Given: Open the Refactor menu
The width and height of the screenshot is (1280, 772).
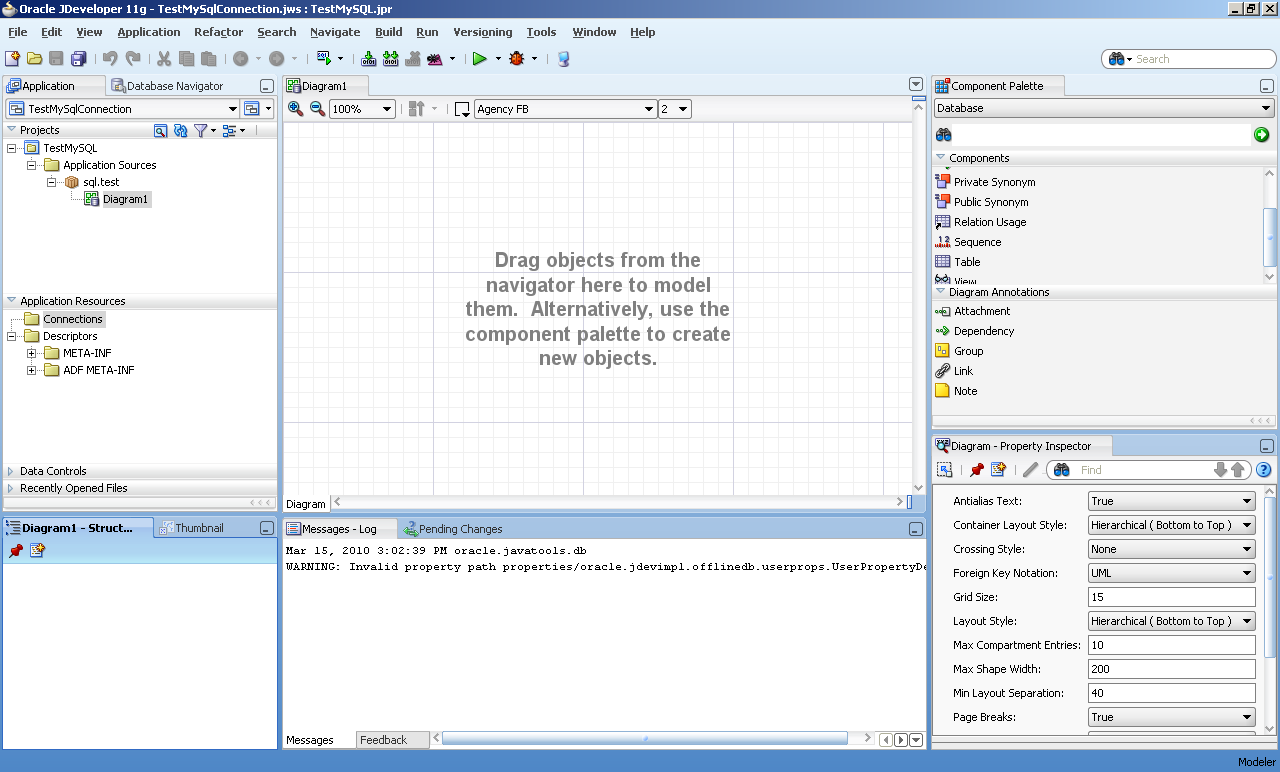Looking at the screenshot, I should click(218, 32).
